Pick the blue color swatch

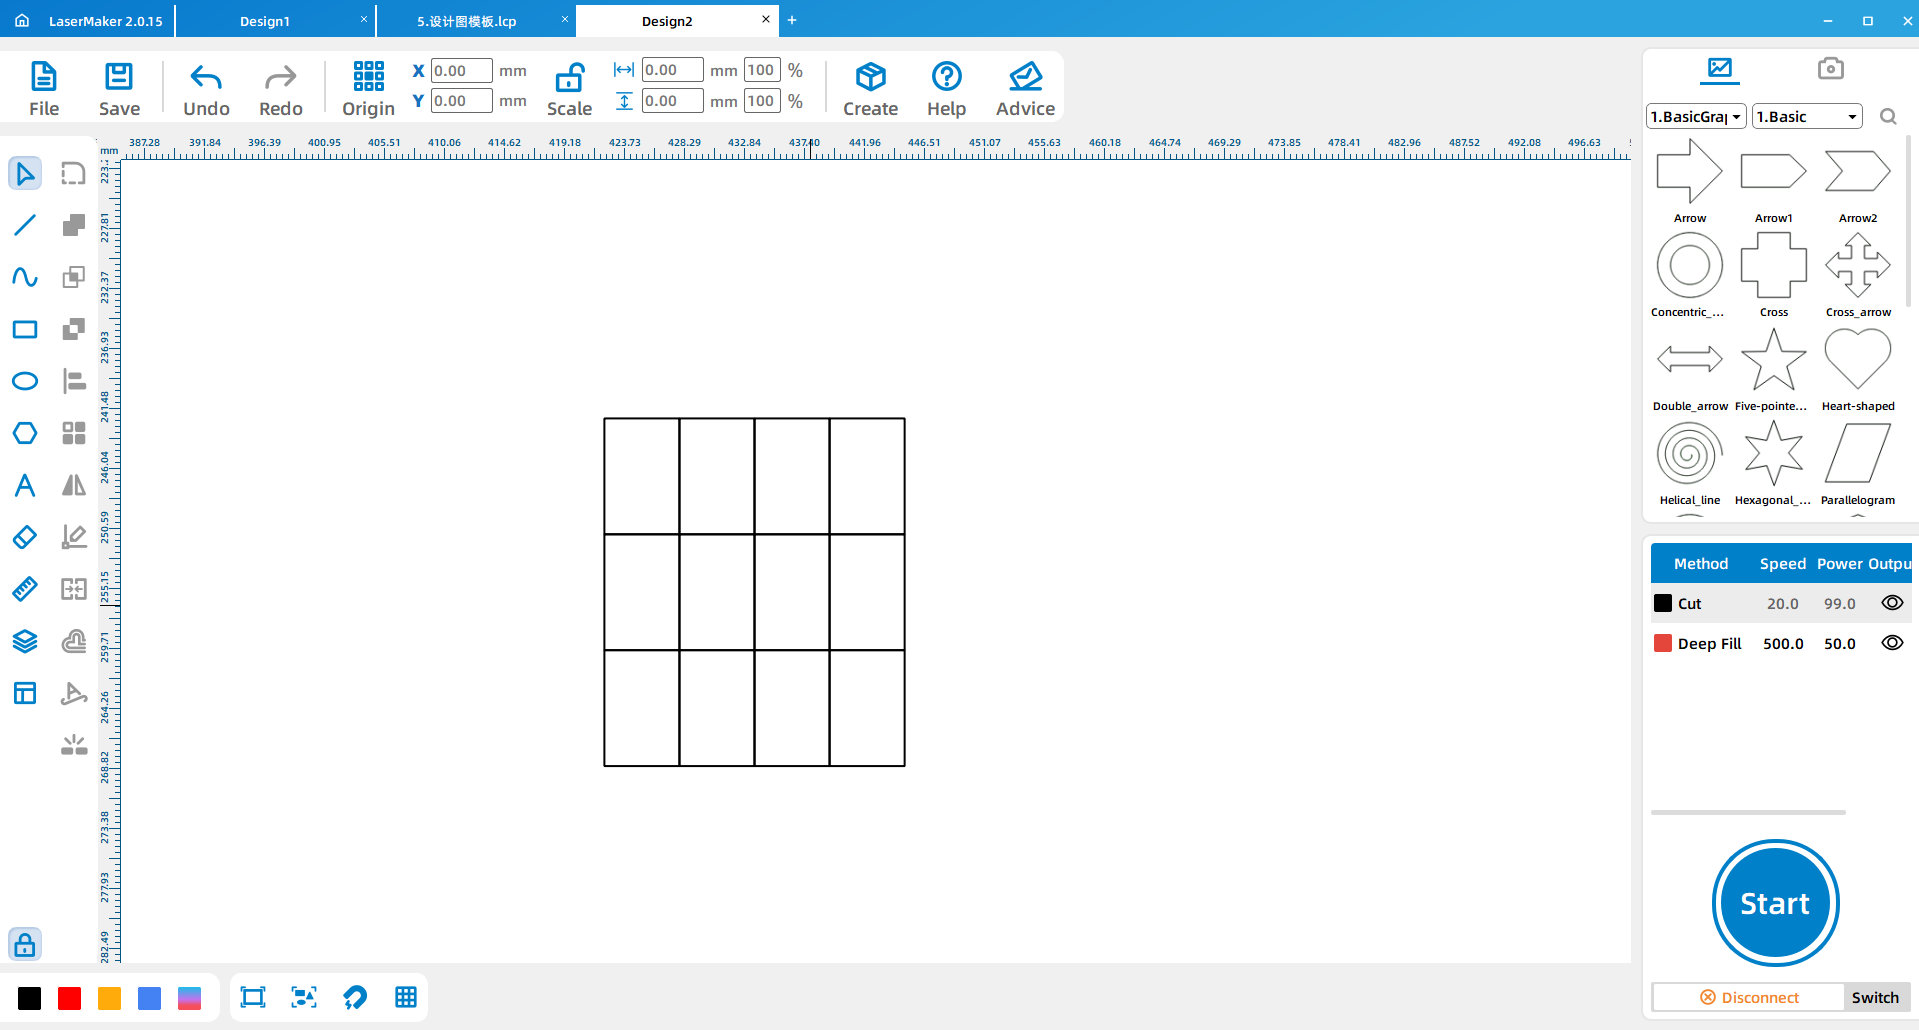150,998
